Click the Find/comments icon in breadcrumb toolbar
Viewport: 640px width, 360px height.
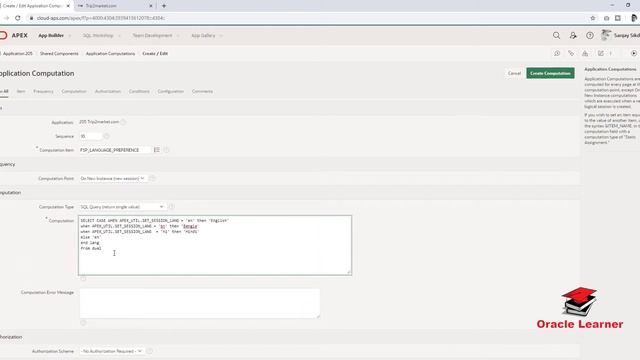coord(557,53)
